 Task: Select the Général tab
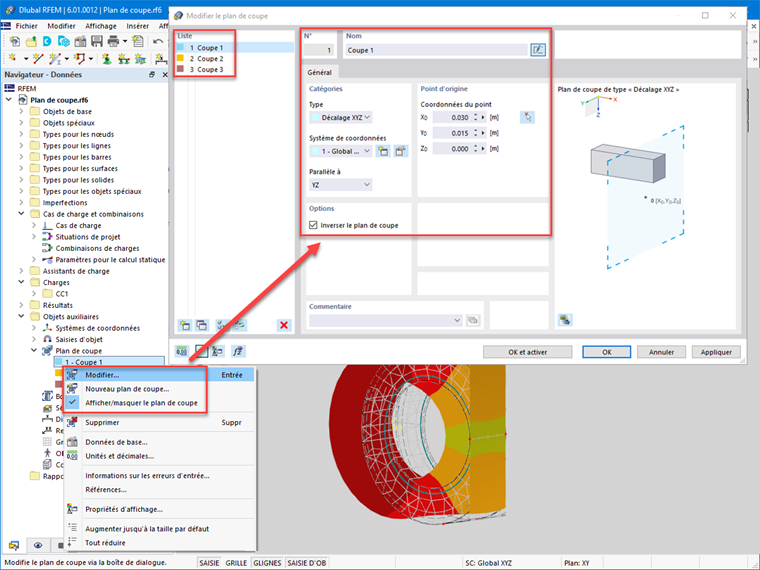(x=319, y=72)
